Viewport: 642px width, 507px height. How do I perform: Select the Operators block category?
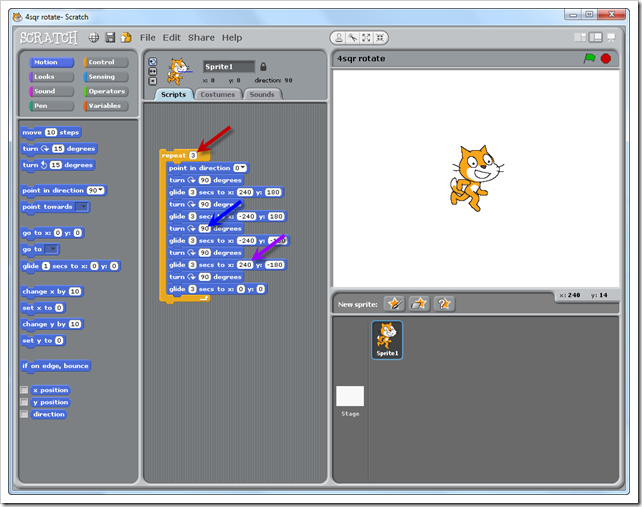[x=106, y=91]
